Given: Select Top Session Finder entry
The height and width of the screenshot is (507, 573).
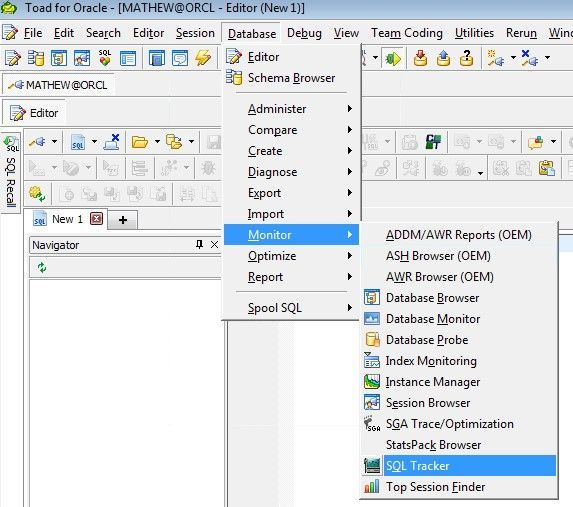Looking at the screenshot, I should (460, 487).
